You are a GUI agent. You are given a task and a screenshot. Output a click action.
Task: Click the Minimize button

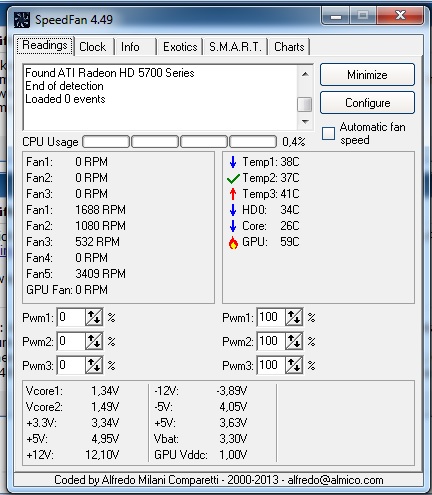pos(367,75)
